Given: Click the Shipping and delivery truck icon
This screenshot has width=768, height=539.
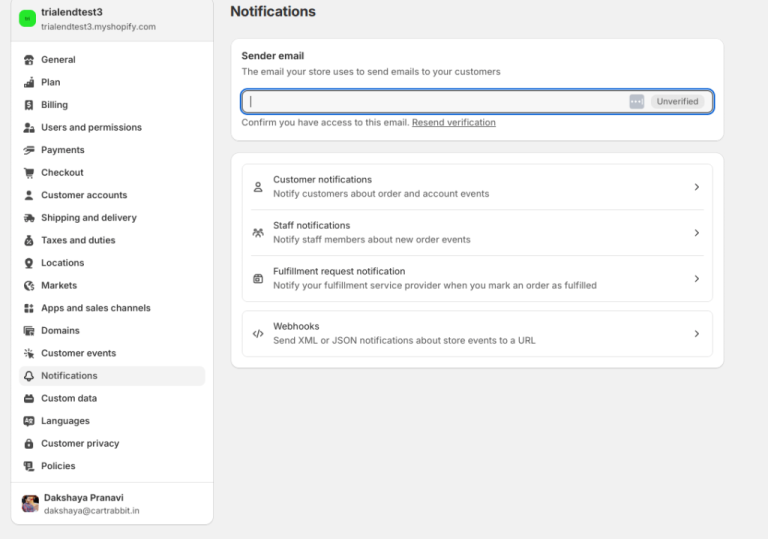Looking at the screenshot, I should (29, 218).
